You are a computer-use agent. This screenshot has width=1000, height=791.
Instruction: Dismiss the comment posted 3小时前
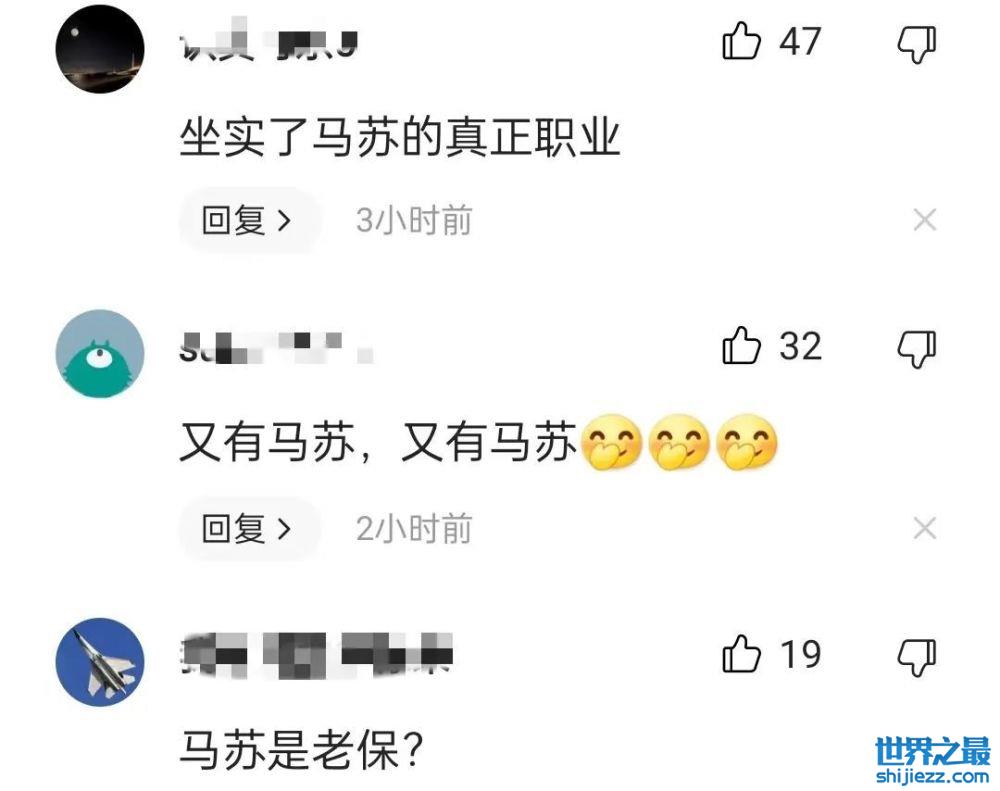pos(925,220)
